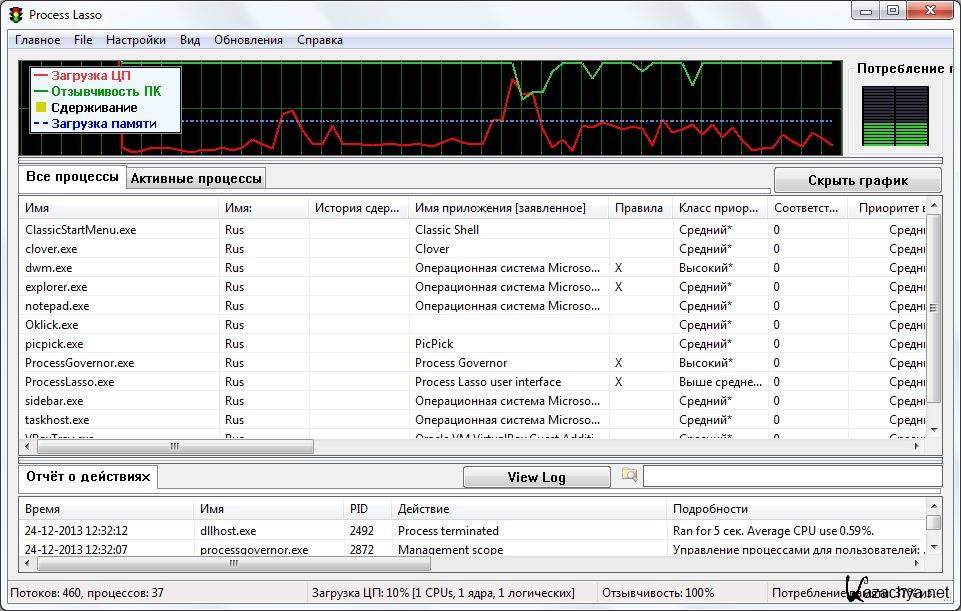Select the Все процессы tab
Screen dimensions: 961x611
pos(72,178)
